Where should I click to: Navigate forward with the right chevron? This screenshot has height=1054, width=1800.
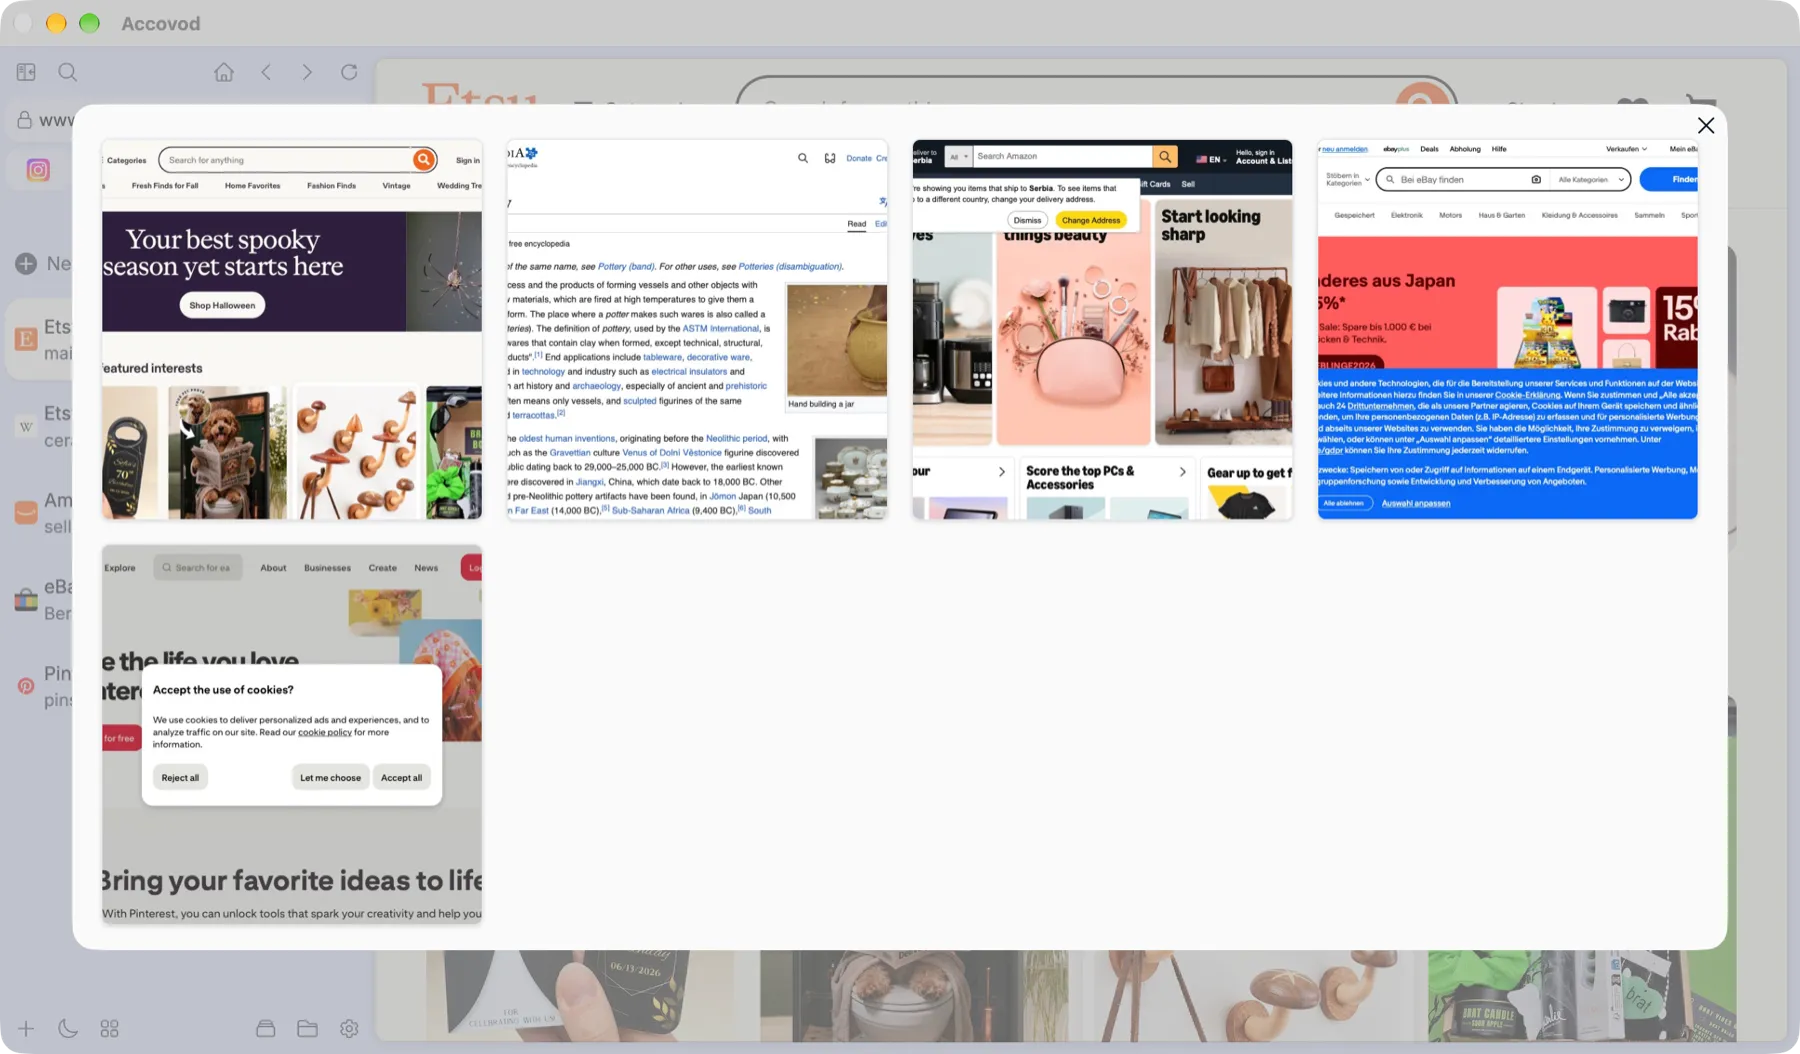(307, 72)
